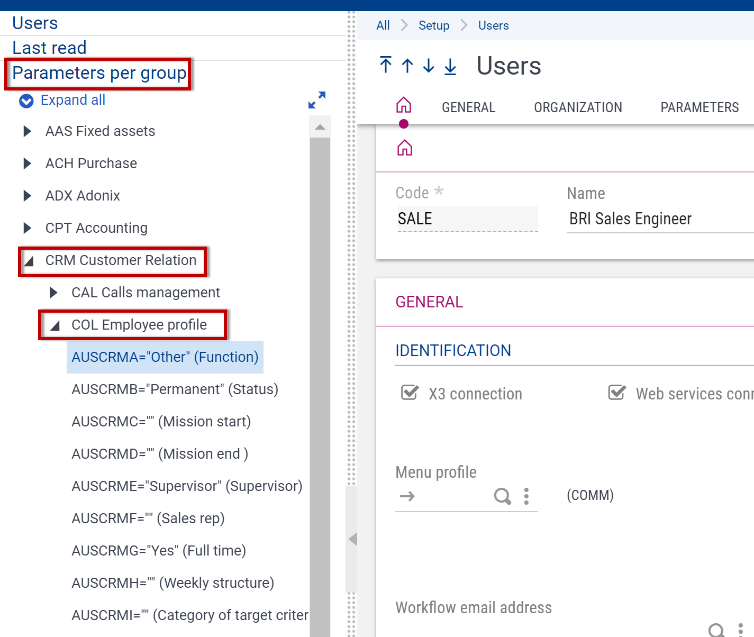Click the next record down arrow

428,66
